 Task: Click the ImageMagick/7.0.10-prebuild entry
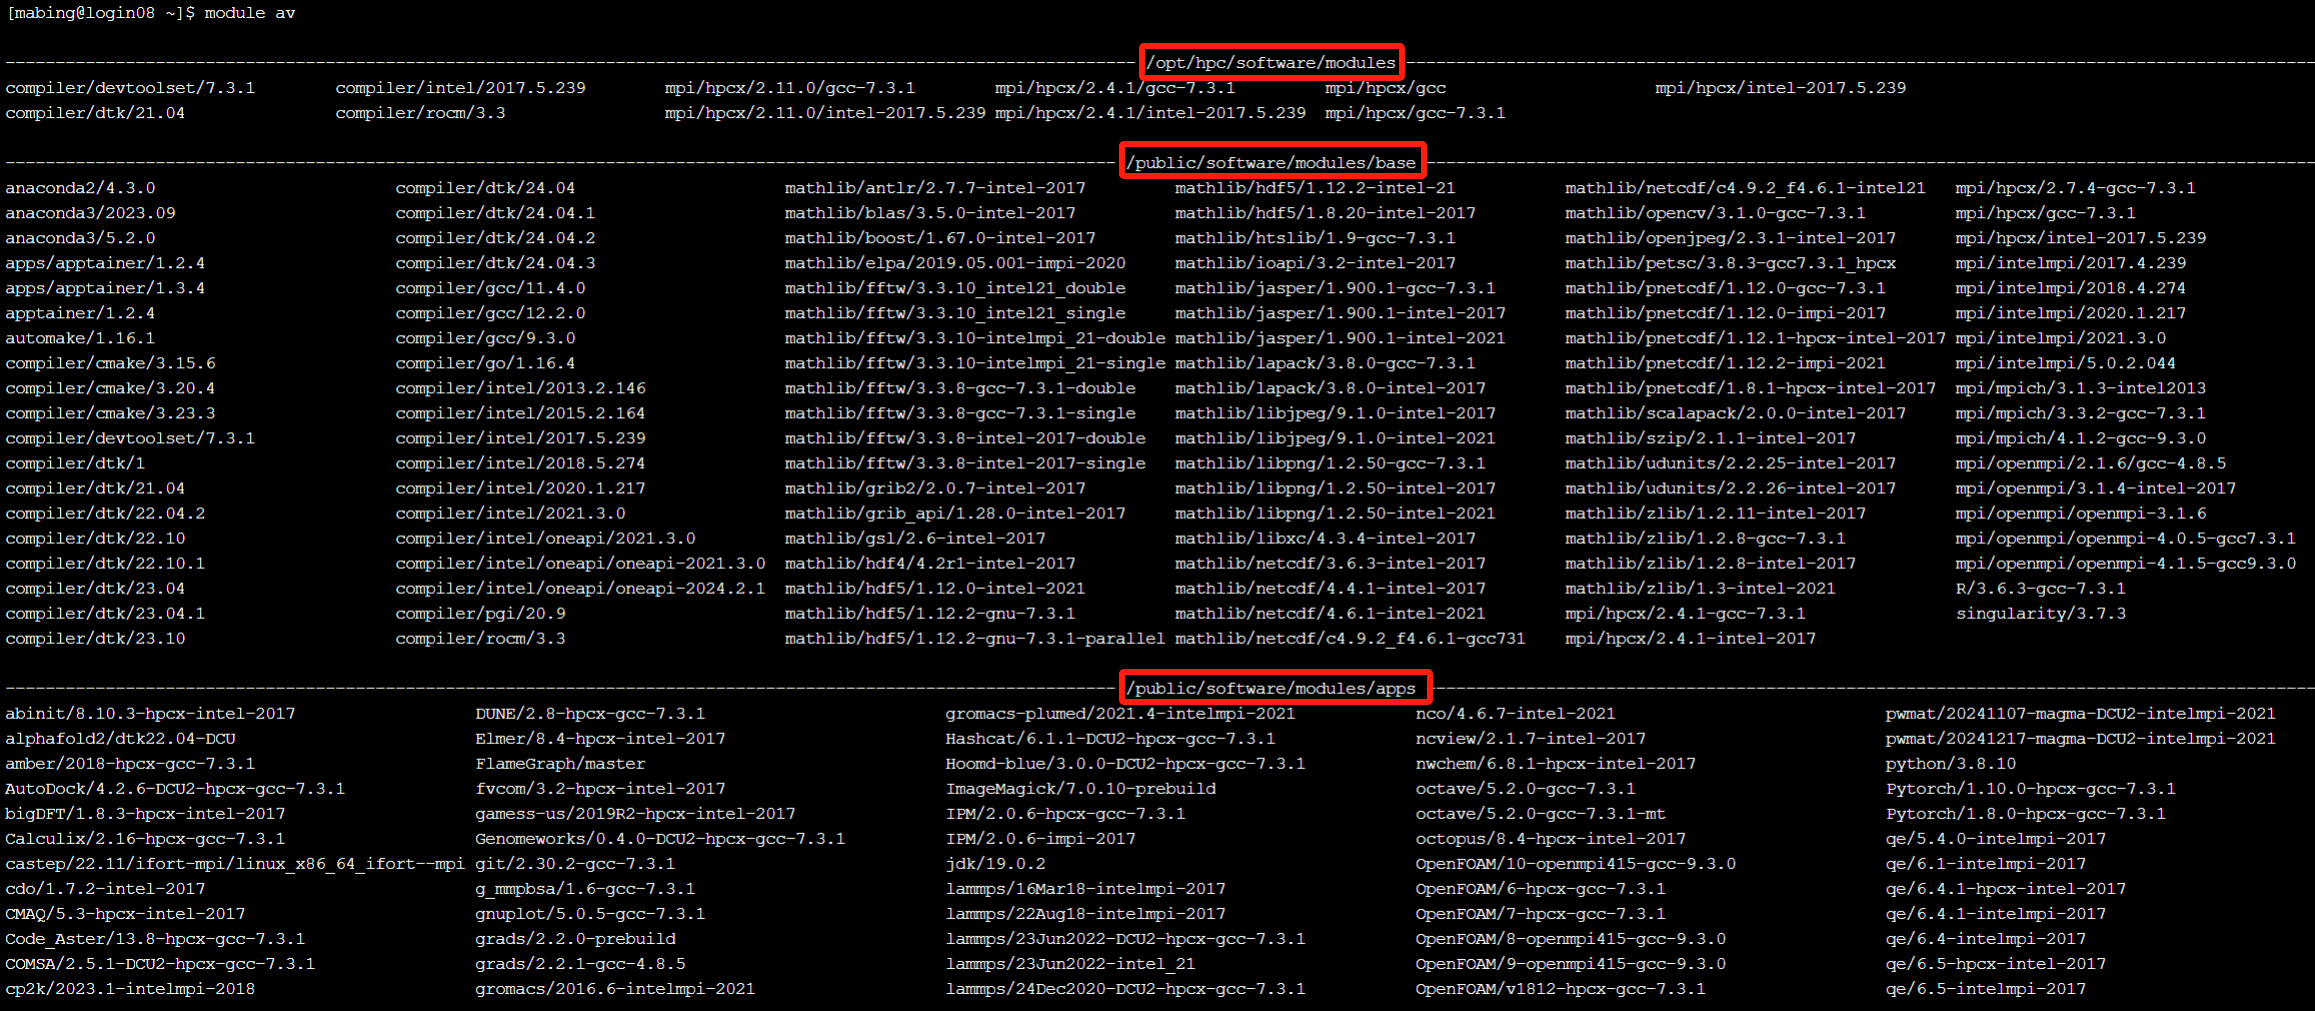[1080, 789]
